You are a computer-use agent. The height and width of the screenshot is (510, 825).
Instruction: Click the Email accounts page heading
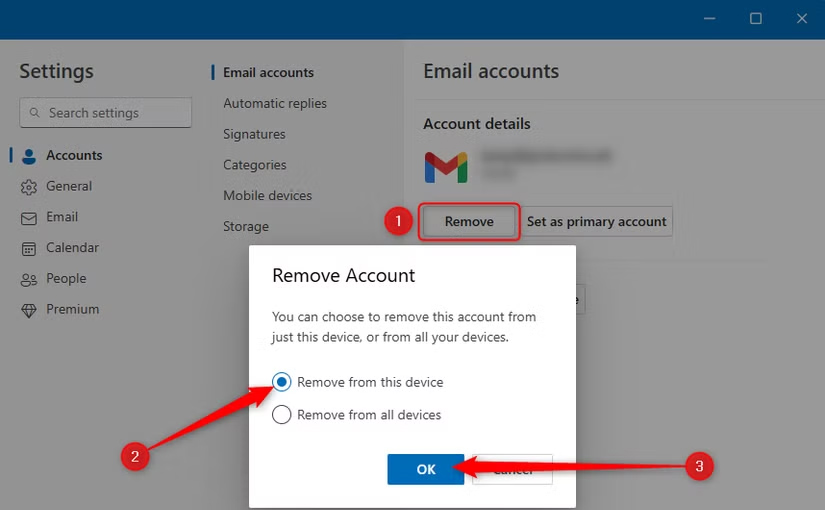pos(491,72)
